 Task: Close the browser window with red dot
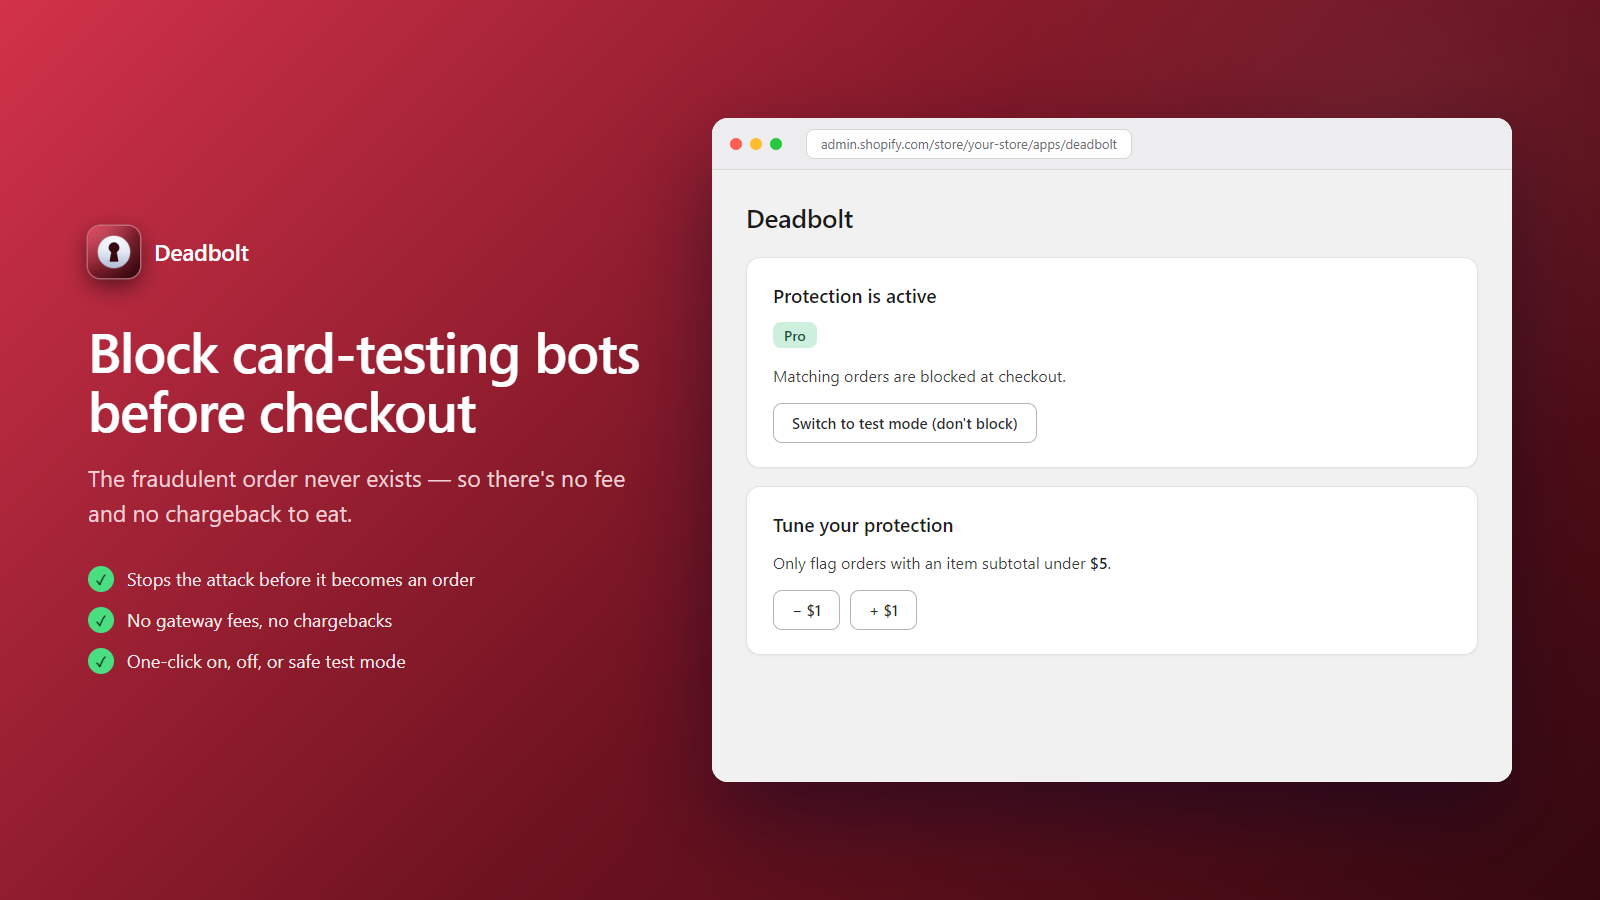(x=736, y=144)
